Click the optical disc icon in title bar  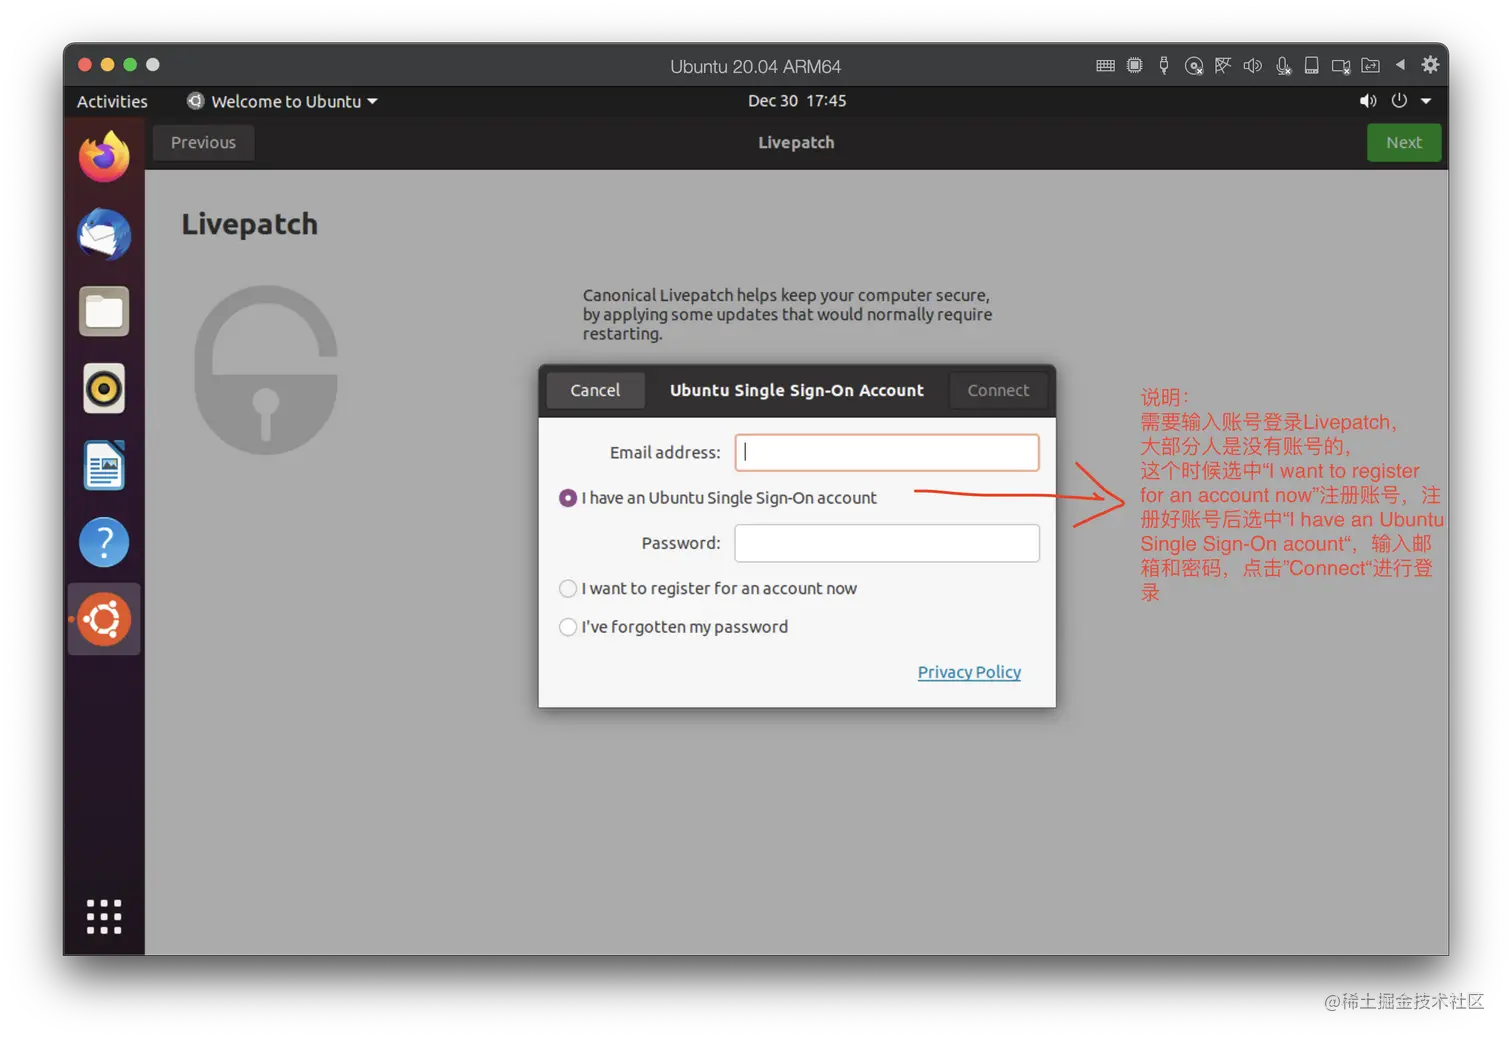coord(1194,64)
